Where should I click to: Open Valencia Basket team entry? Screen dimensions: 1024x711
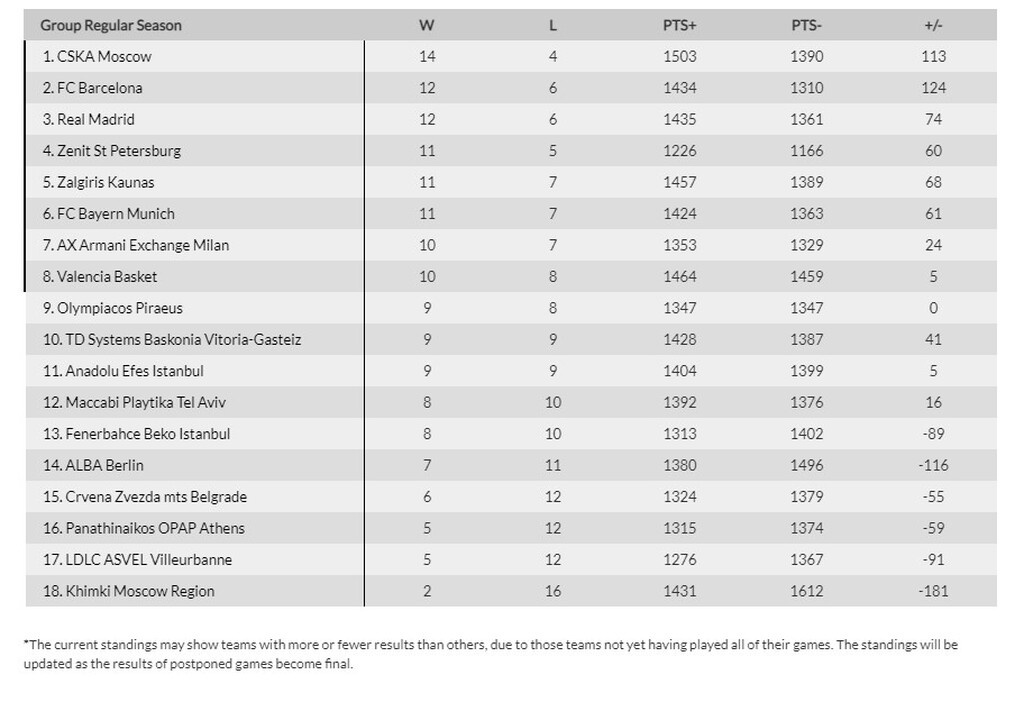pyautogui.click(x=107, y=277)
